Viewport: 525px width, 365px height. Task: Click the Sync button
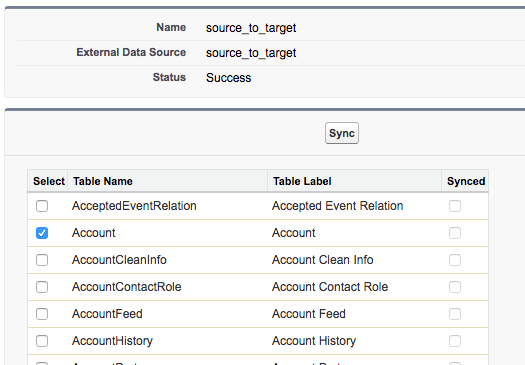(342, 133)
